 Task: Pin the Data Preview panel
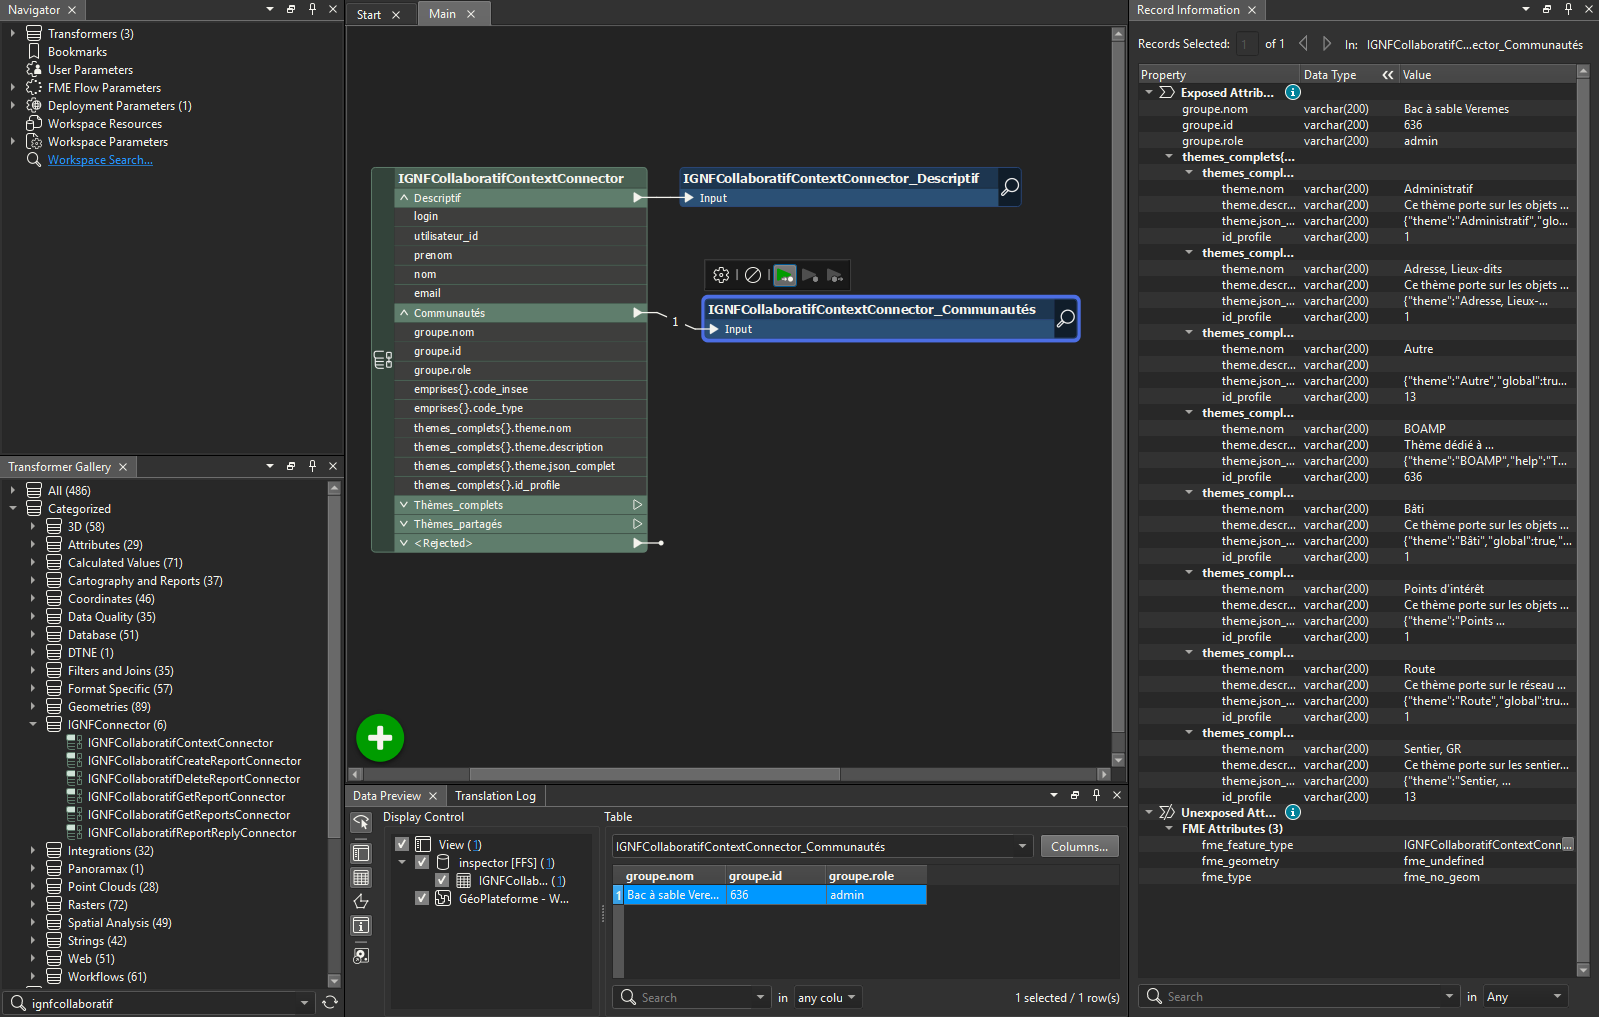tap(1096, 795)
